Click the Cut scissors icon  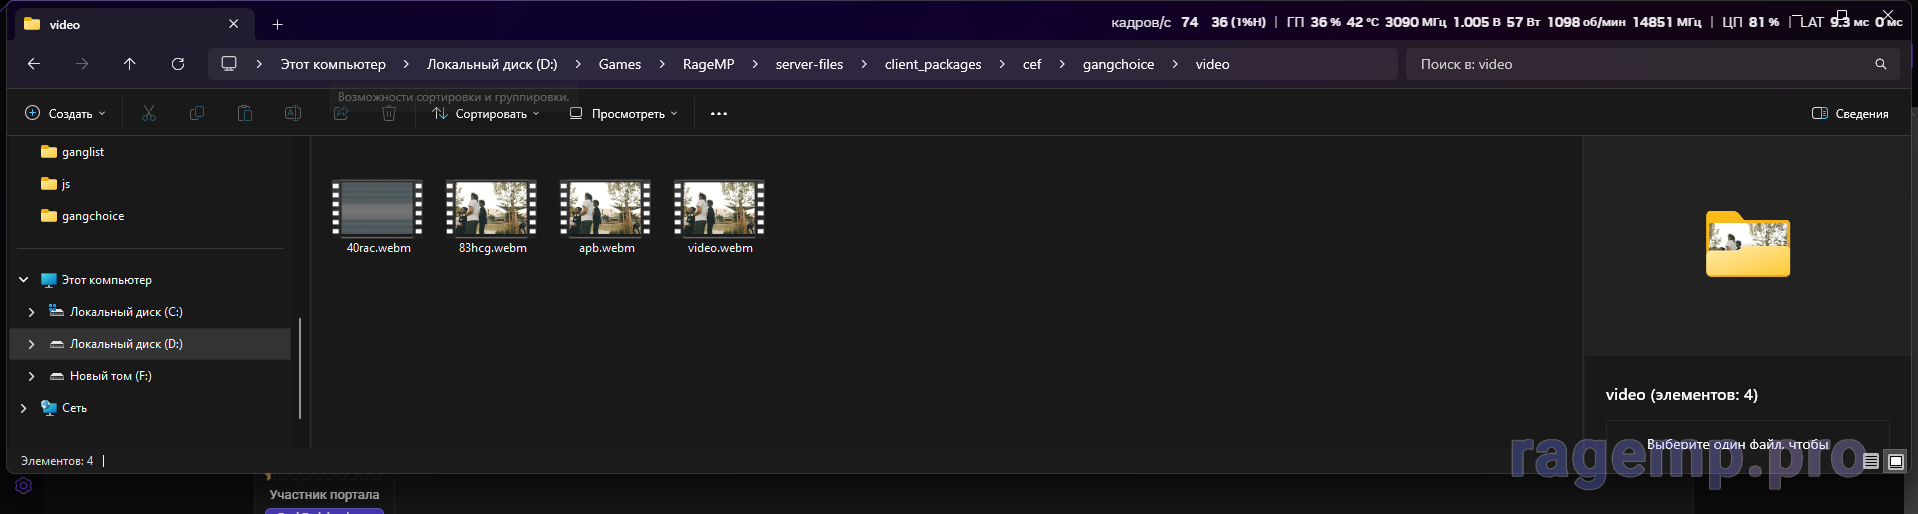coord(149,114)
